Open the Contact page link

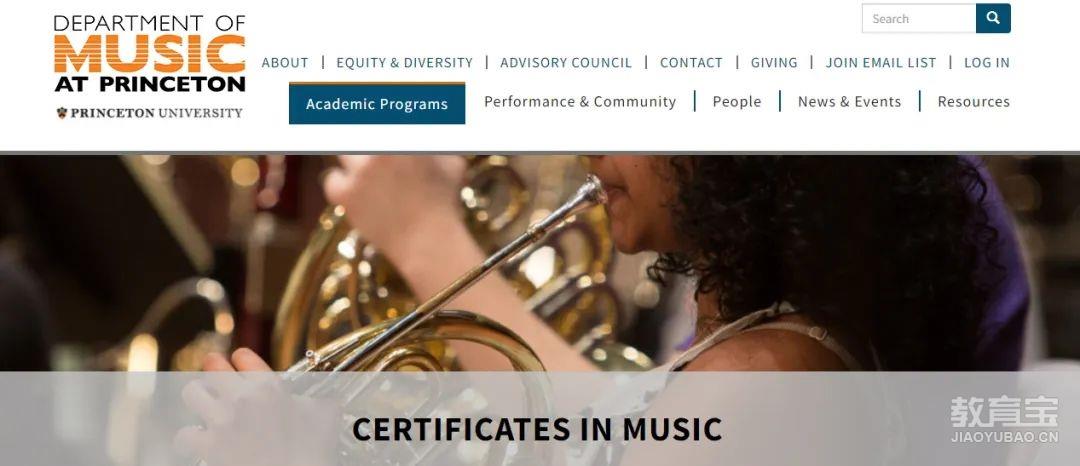pyautogui.click(x=691, y=63)
